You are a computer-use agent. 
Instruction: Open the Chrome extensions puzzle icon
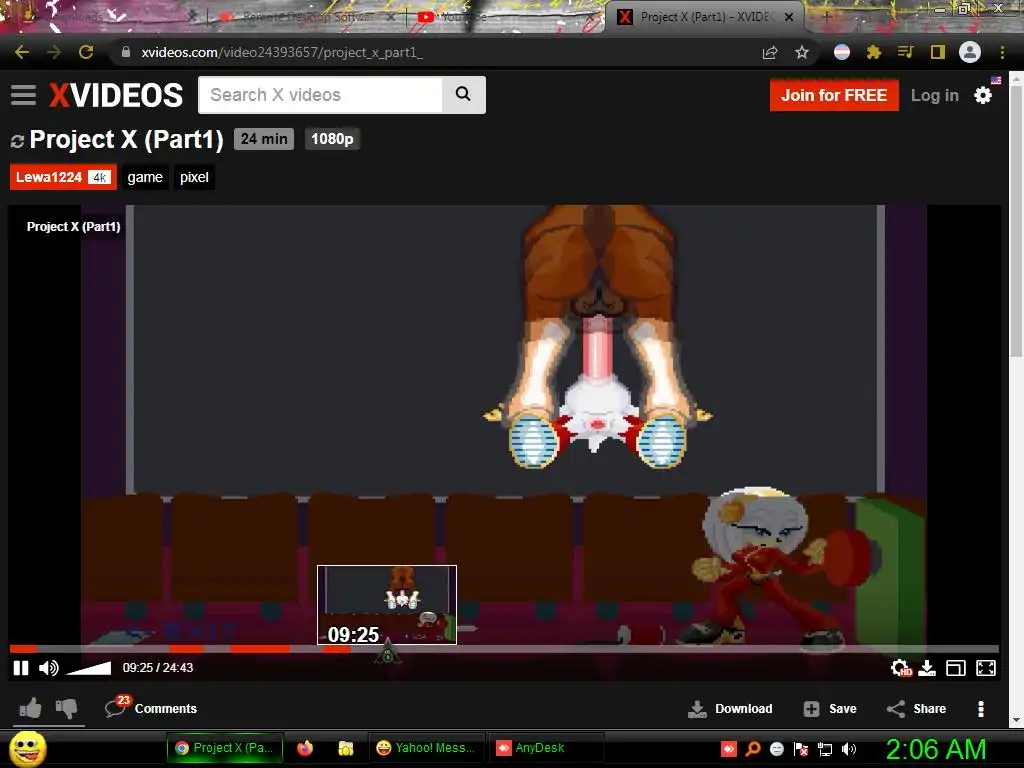tap(874, 52)
